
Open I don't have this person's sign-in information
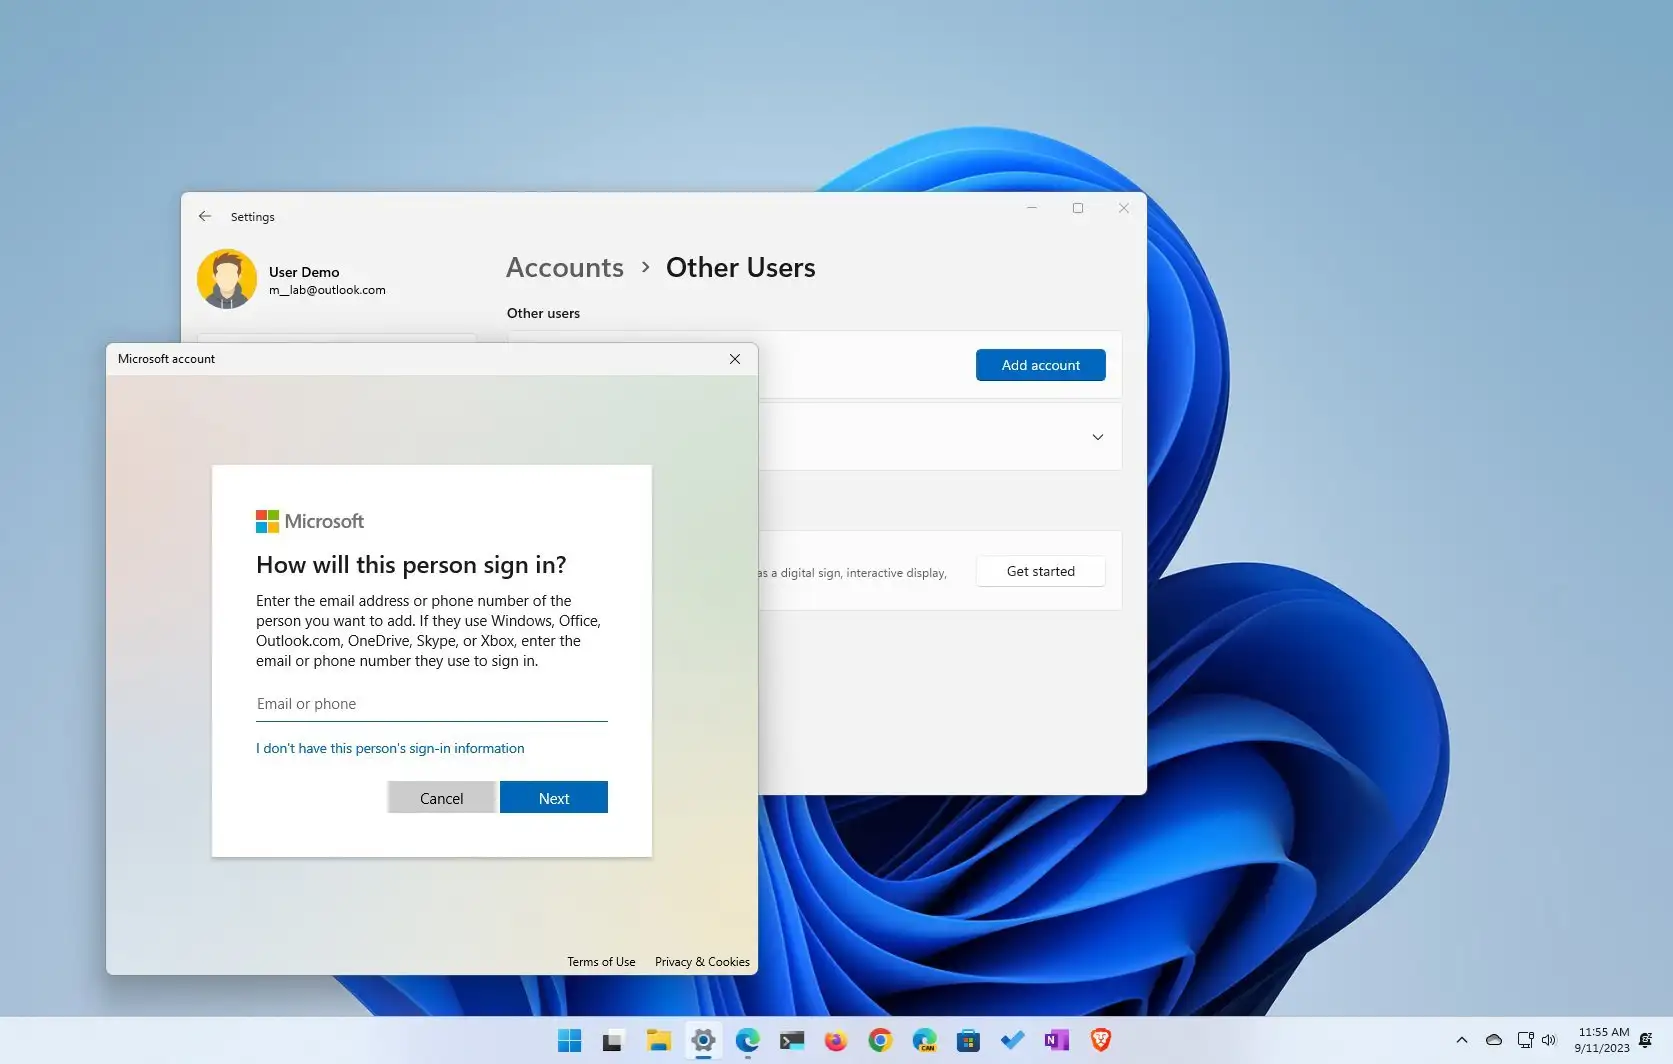click(x=390, y=748)
